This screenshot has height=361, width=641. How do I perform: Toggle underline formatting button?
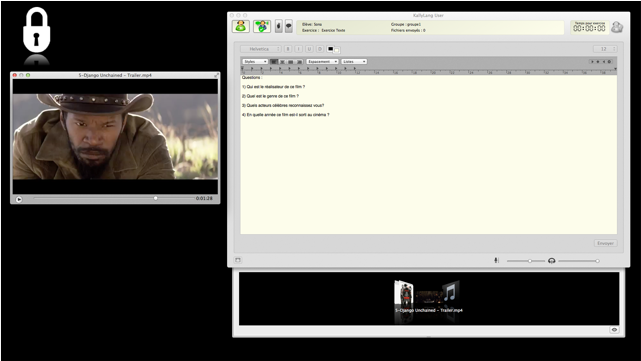click(309, 49)
